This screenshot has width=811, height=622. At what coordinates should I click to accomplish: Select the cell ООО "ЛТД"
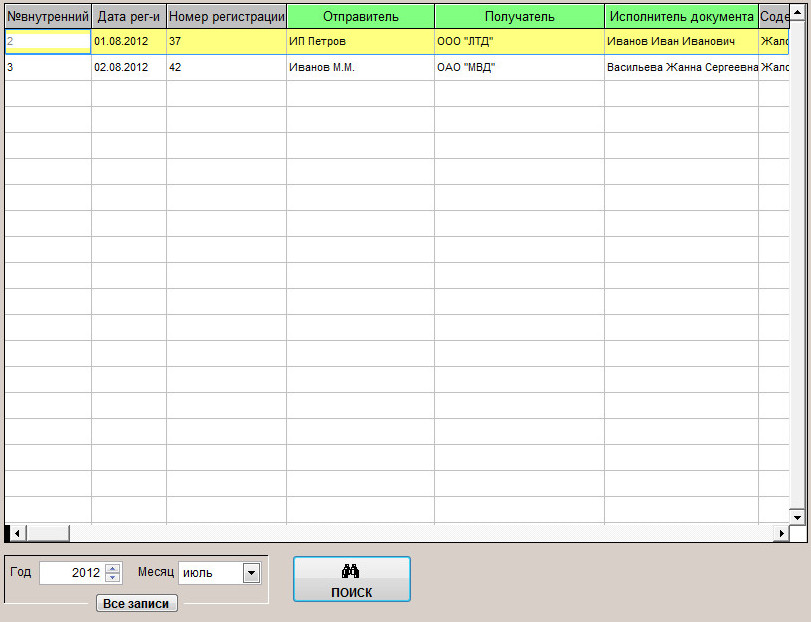tap(519, 41)
